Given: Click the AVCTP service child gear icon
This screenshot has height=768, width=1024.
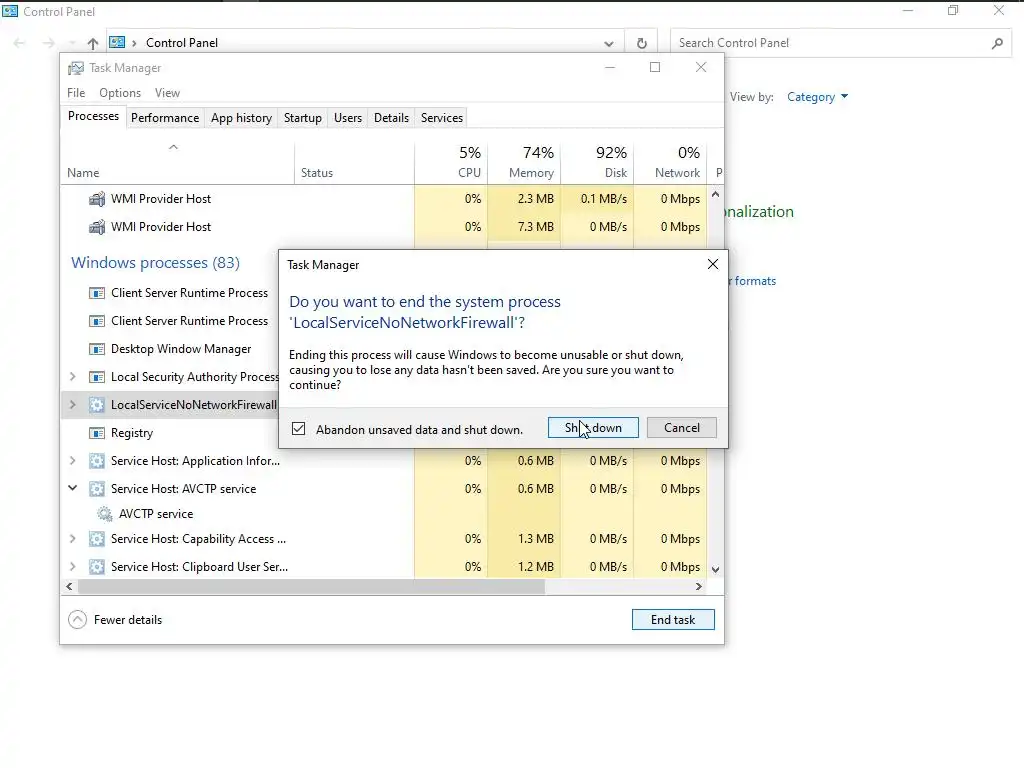Looking at the screenshot, I should tap(104, 514).
